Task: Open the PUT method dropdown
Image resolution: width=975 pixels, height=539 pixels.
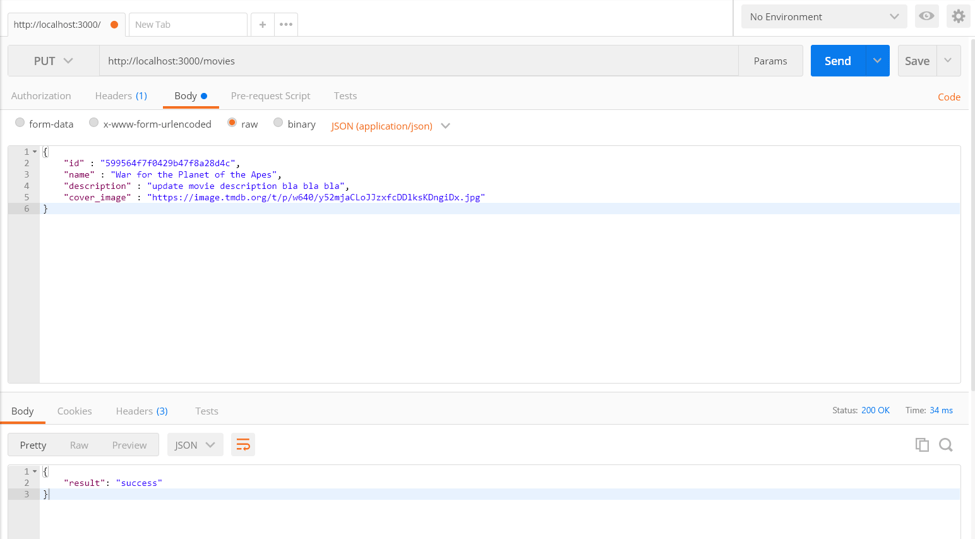Action: pos(53,61)
